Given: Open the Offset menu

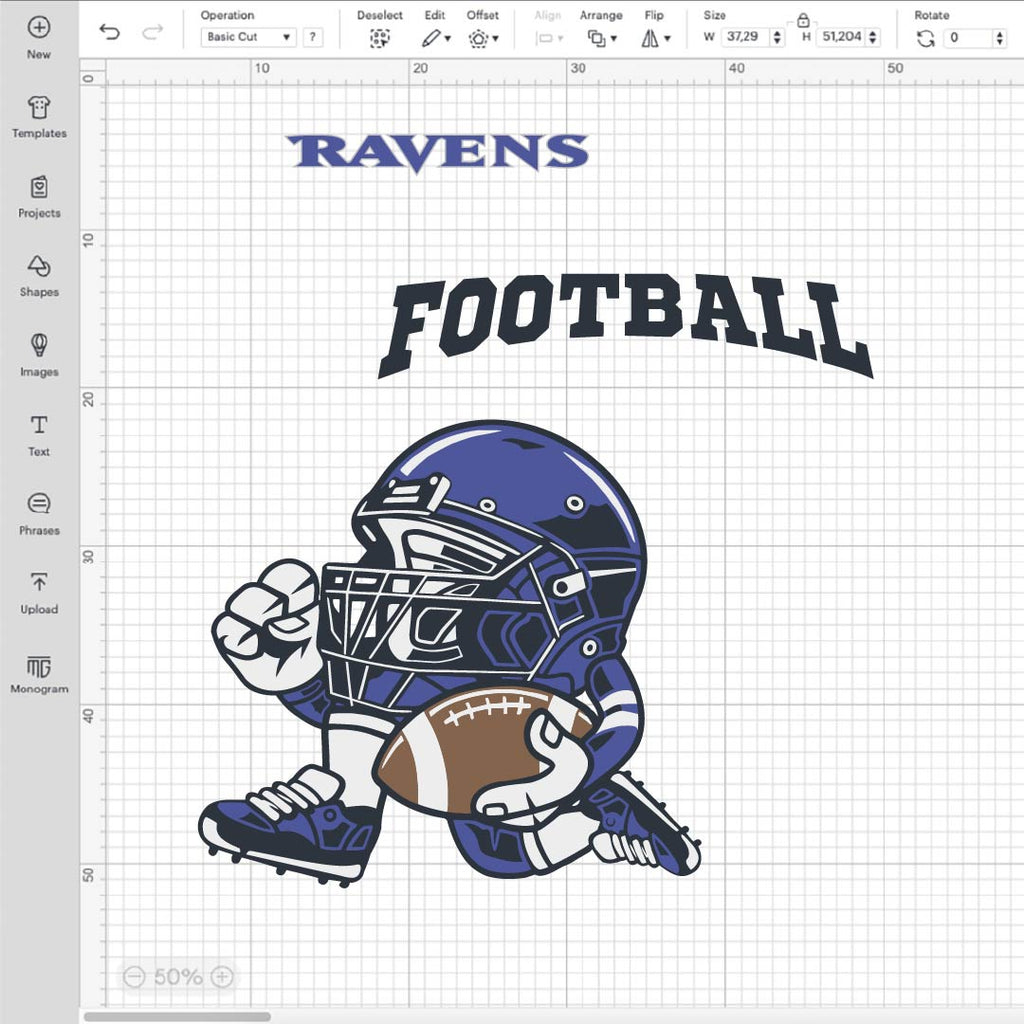Looking at the screenshot, I should coord(483,38).
